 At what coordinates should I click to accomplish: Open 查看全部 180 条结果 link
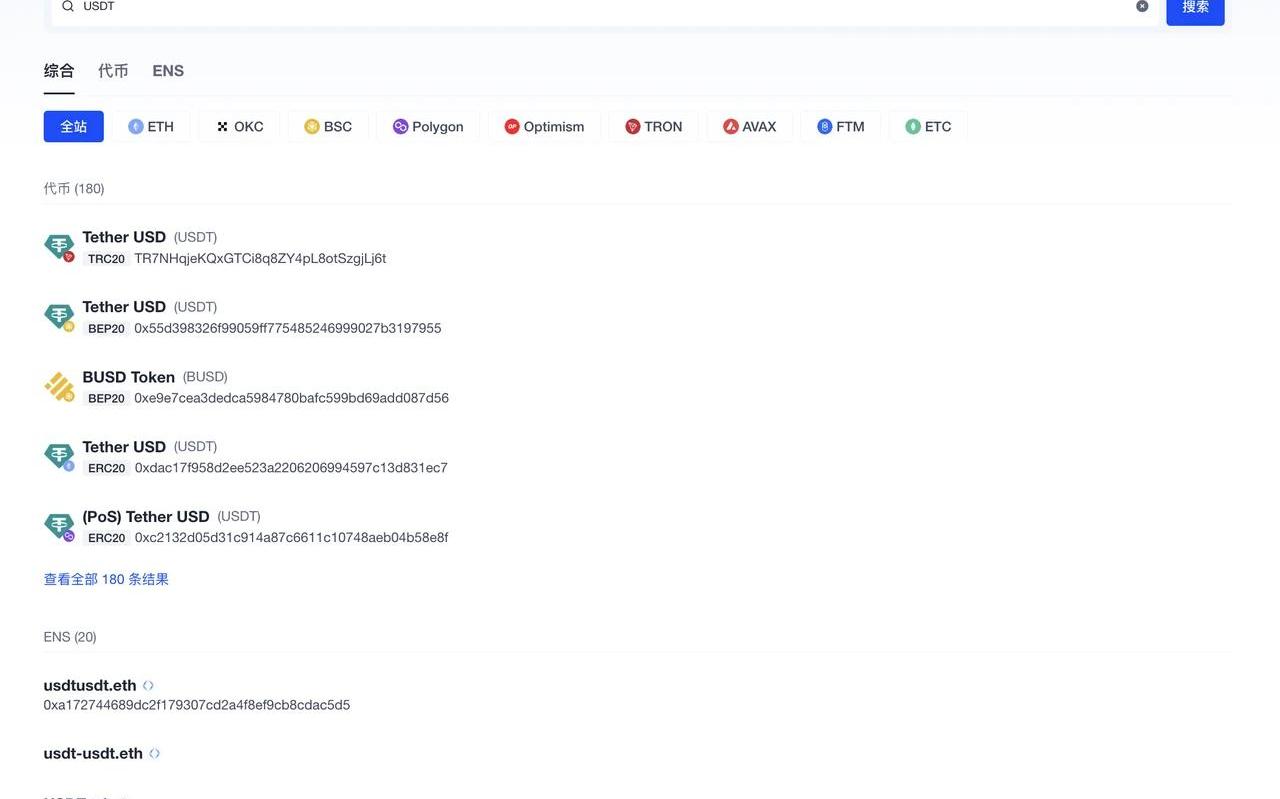[x=106, y=580]
